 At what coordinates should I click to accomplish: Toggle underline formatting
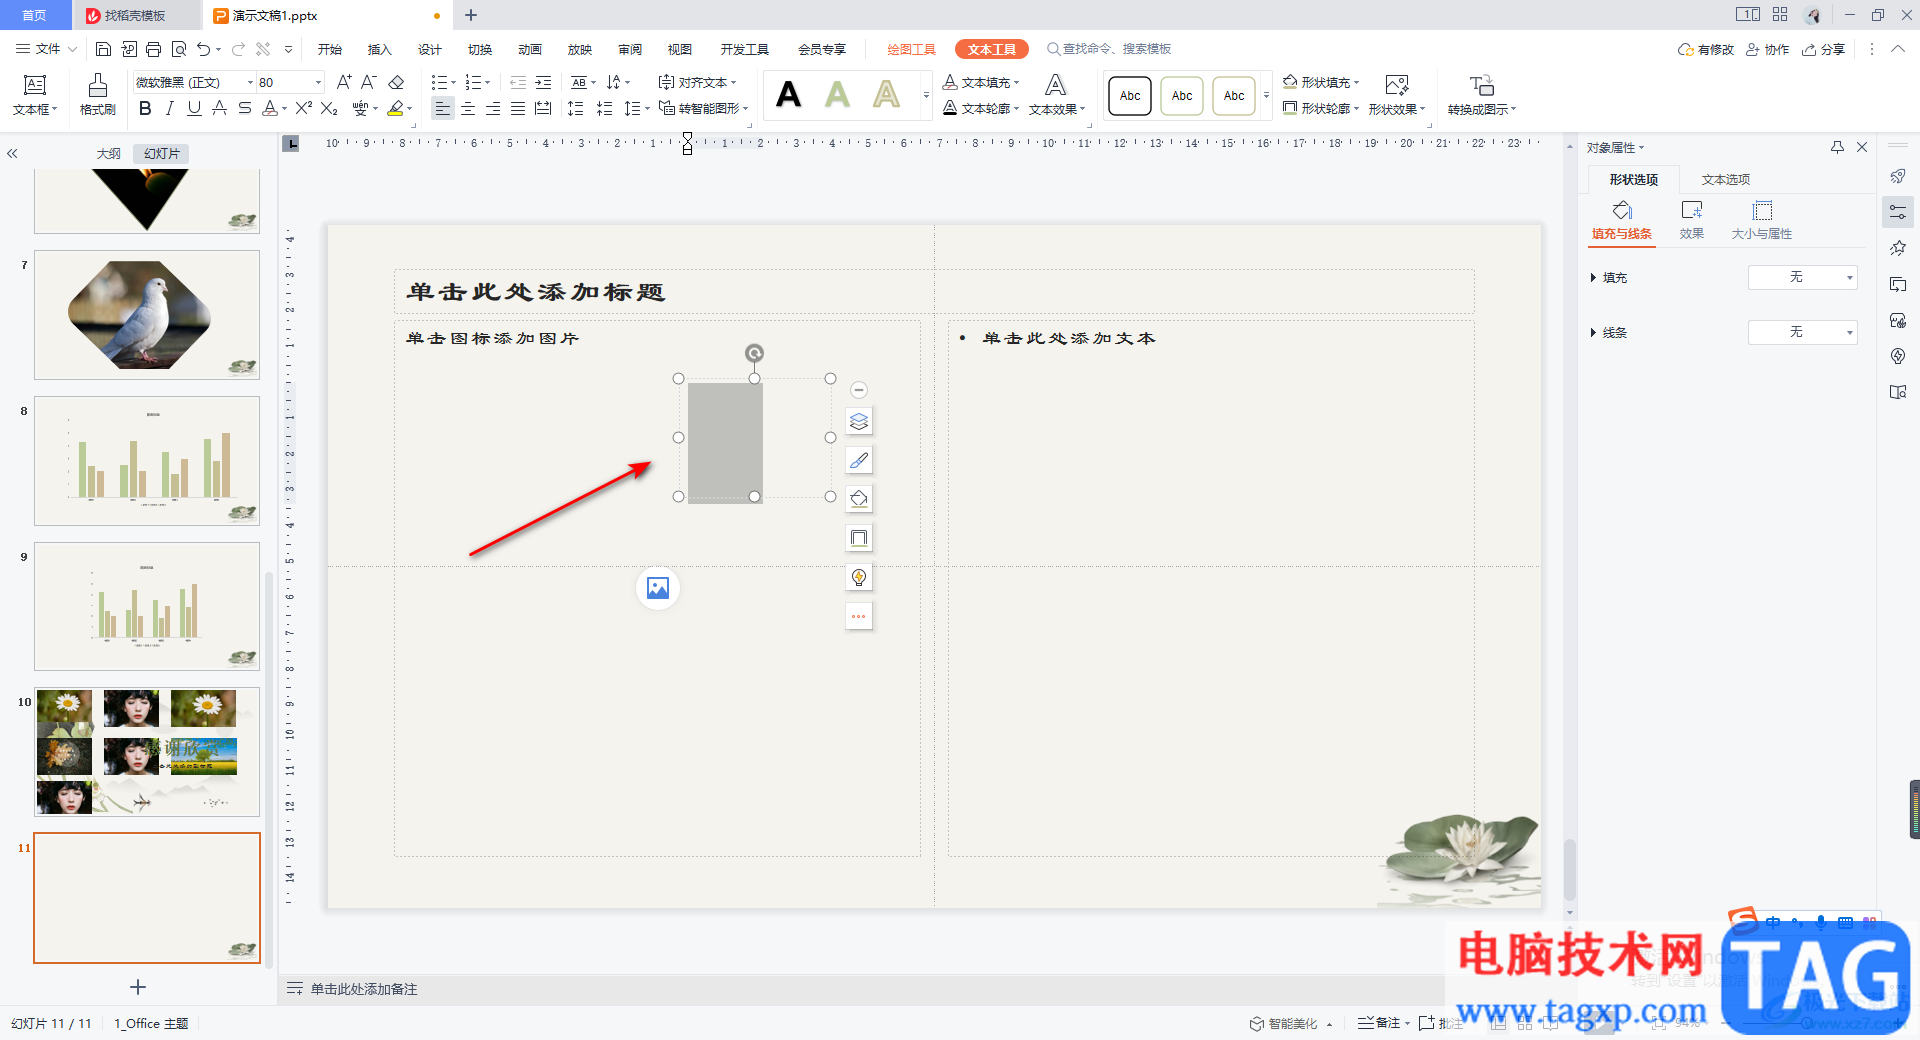[x=195, y=108]
